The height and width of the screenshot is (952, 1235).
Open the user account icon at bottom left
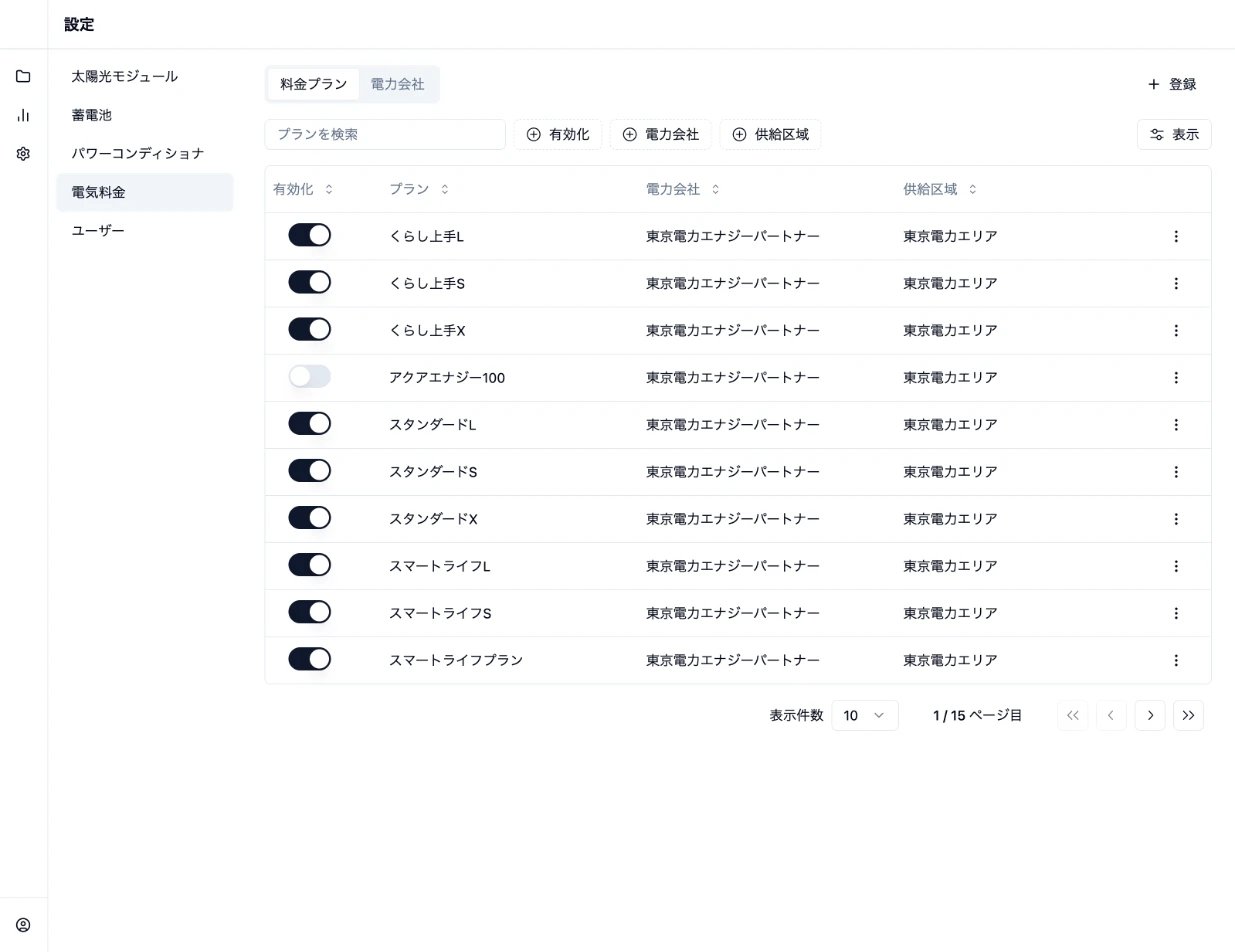[x=23, y=925]
